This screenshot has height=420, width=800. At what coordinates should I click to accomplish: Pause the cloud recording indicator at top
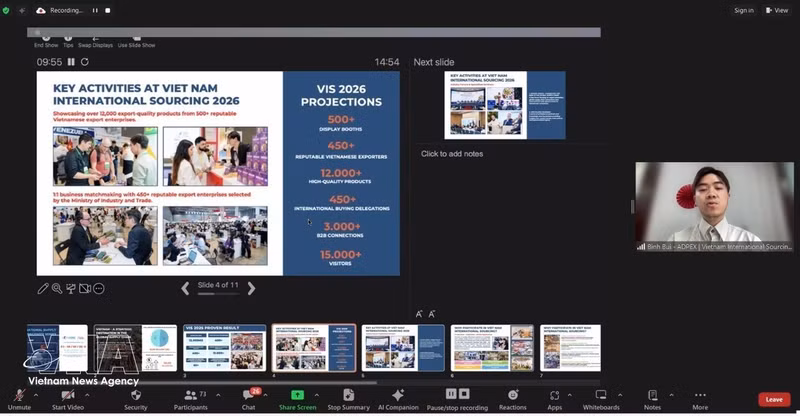pyautogui.click(x=95, y=10)
